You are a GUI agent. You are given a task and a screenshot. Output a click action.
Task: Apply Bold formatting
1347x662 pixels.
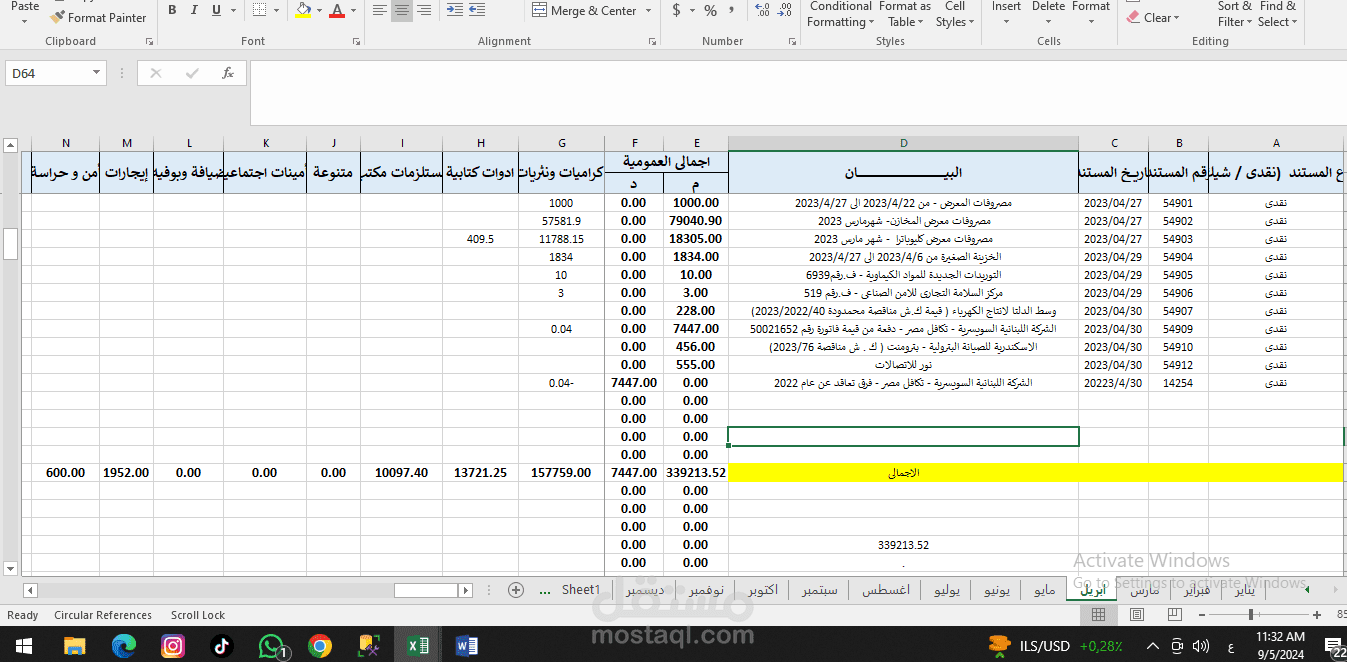coord(172,11)
